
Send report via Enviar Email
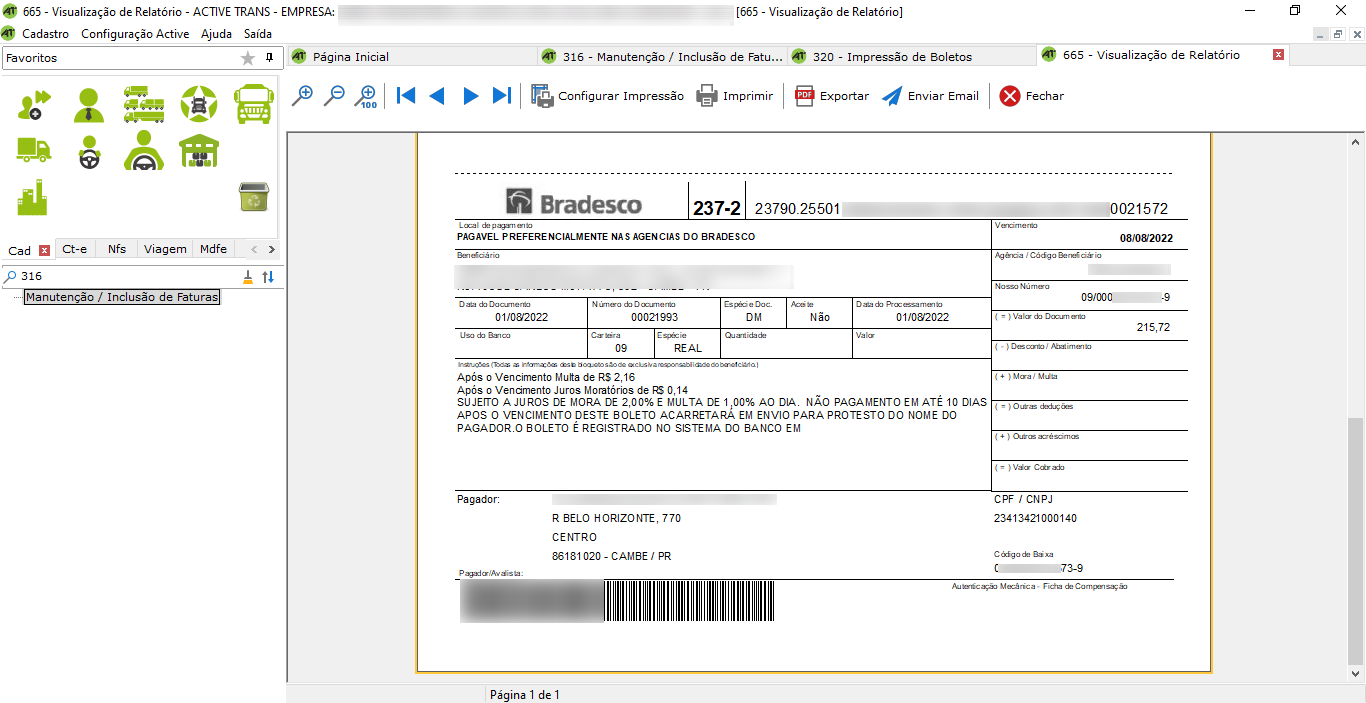[930, 96]
